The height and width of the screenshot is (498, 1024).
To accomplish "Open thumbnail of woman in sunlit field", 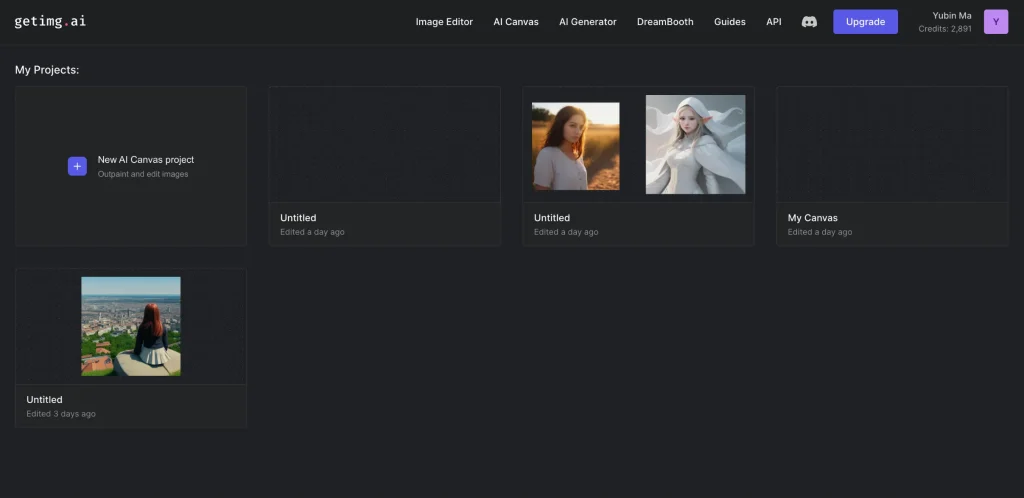I will 575,146.
